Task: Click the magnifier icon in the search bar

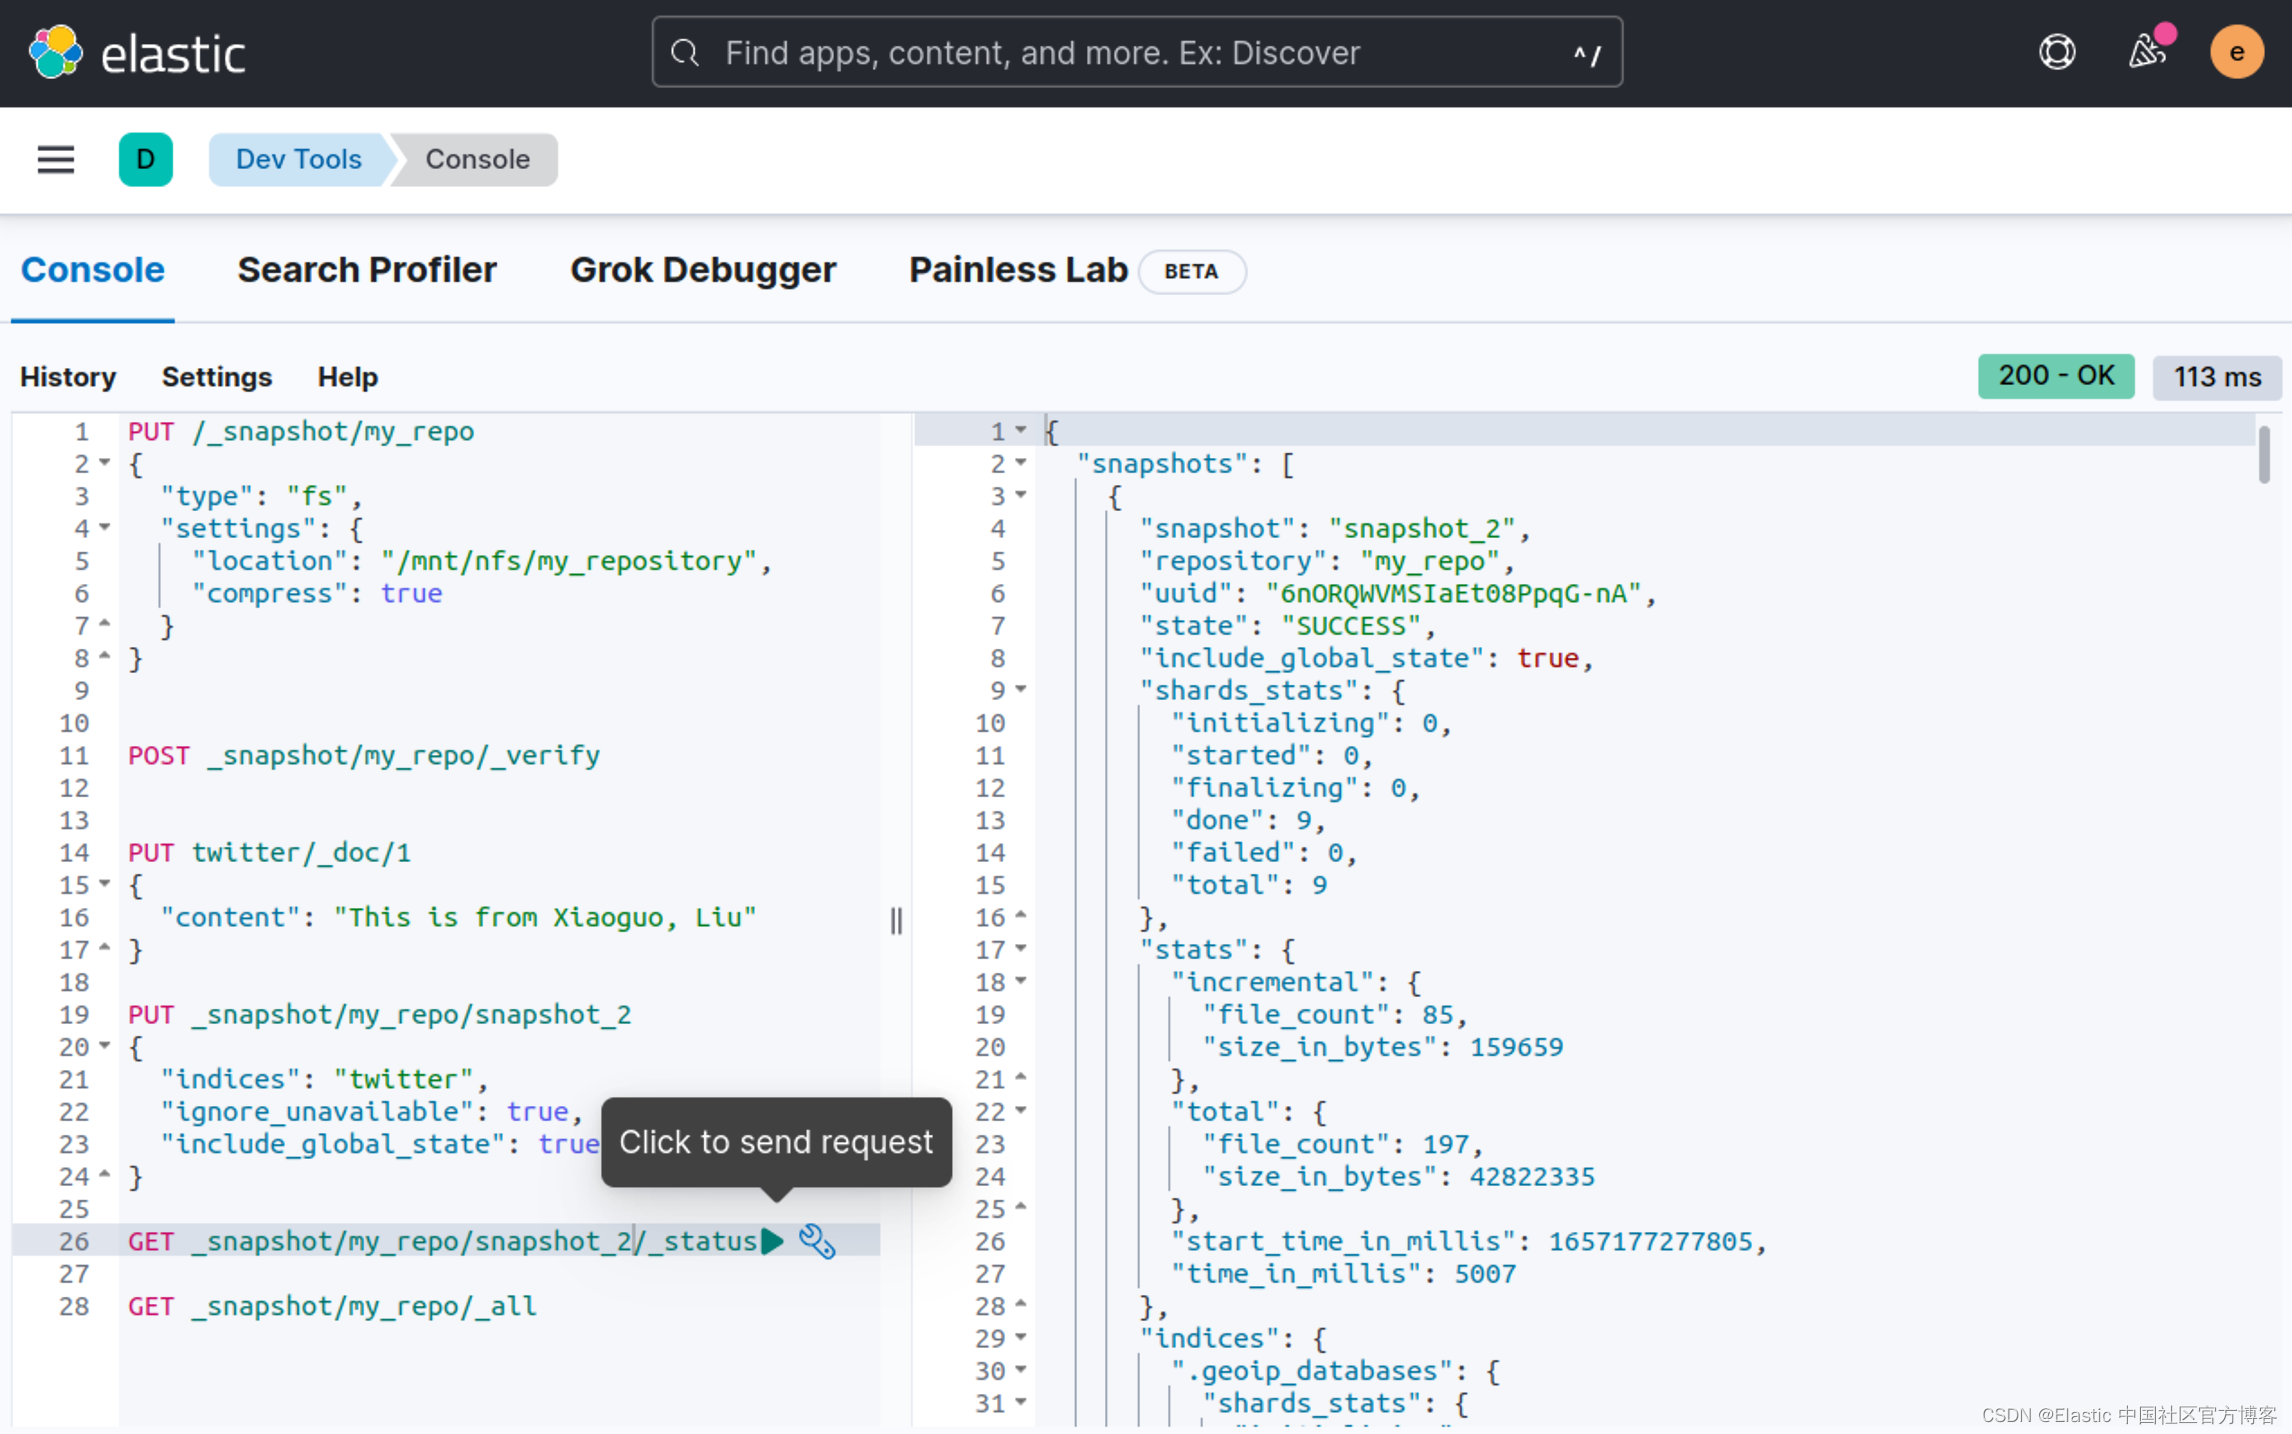Action: tap(685, 52)
